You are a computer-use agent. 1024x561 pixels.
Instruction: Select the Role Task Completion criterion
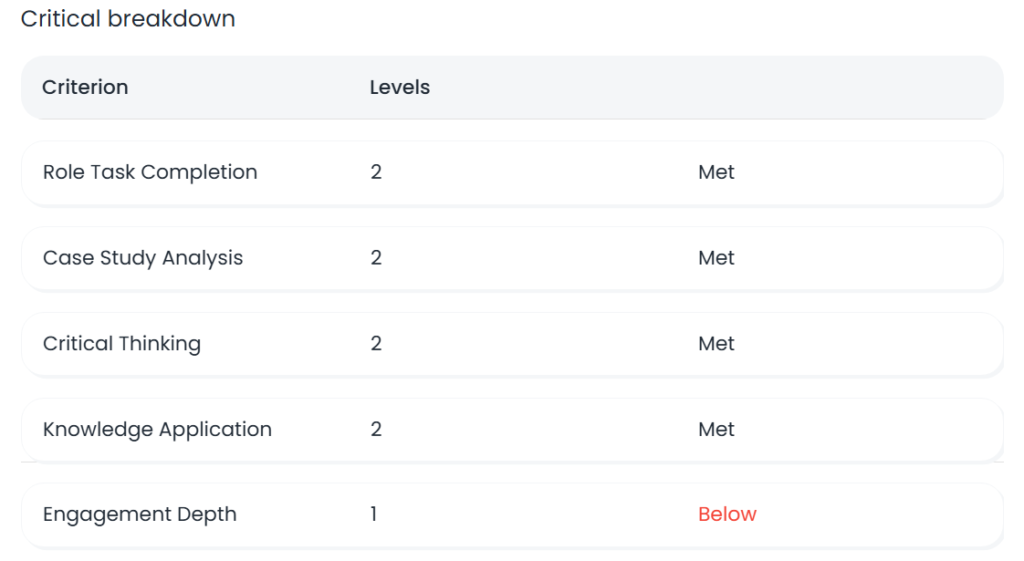click(150, 172)
